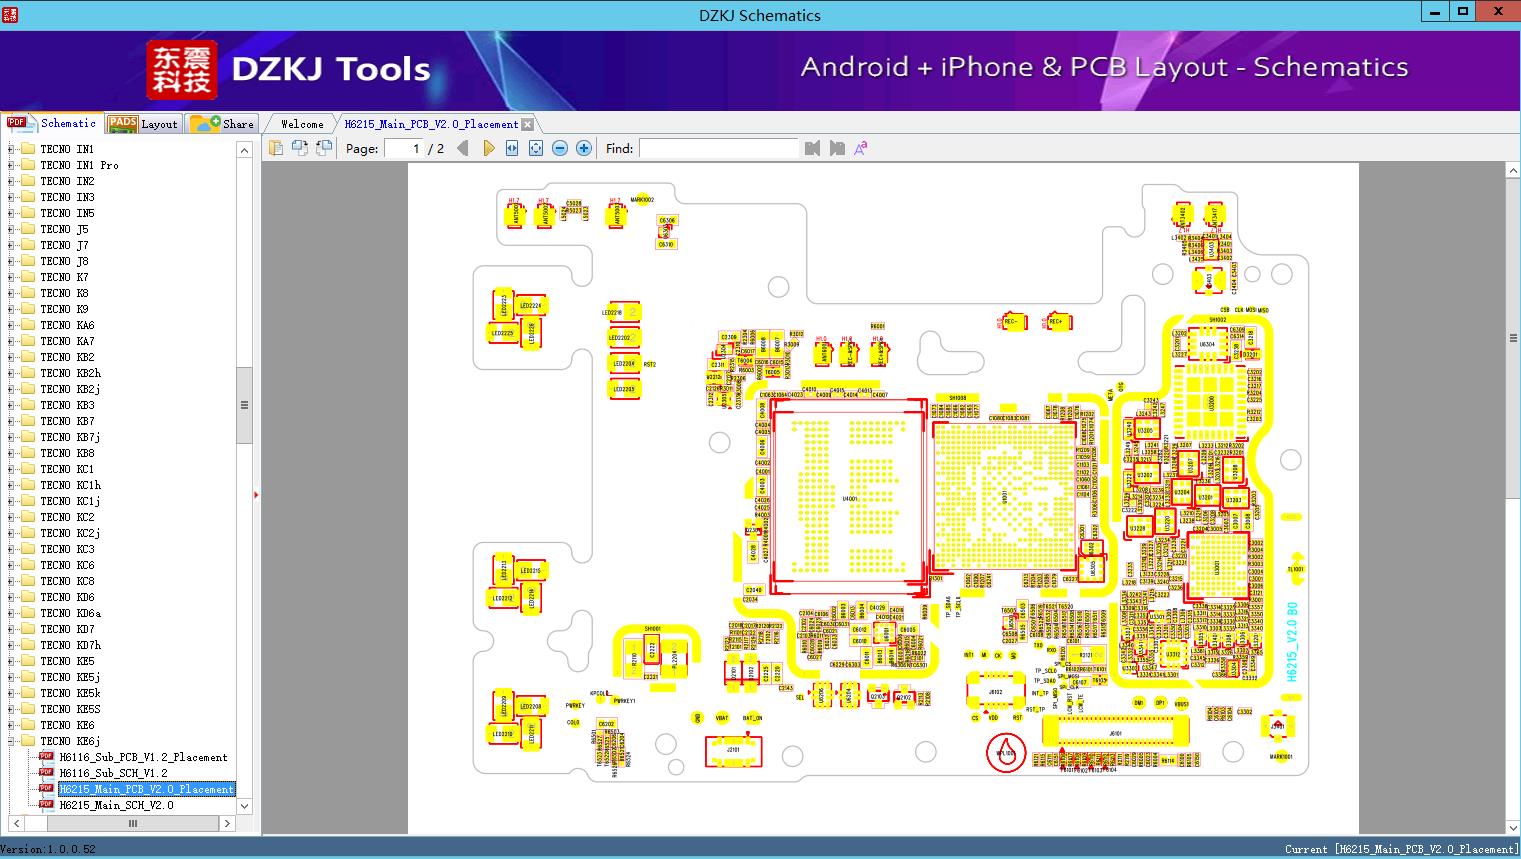Expand the TECNO KD7 tree node
The height and width of the screenshot is (859, 1521).
point(11,629)
